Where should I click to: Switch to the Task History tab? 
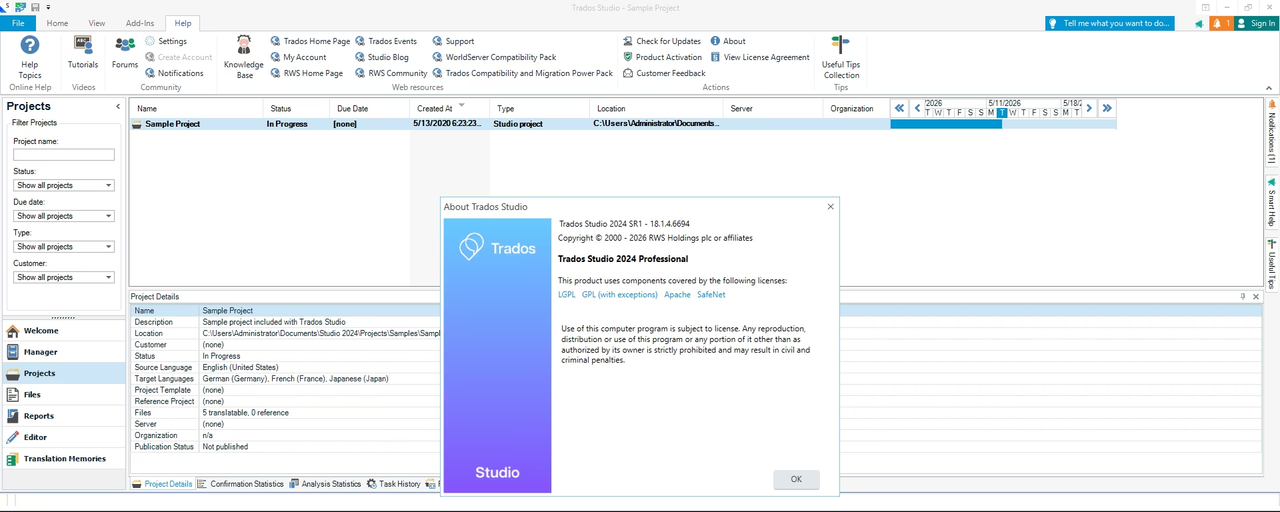[x=394, y=484]
